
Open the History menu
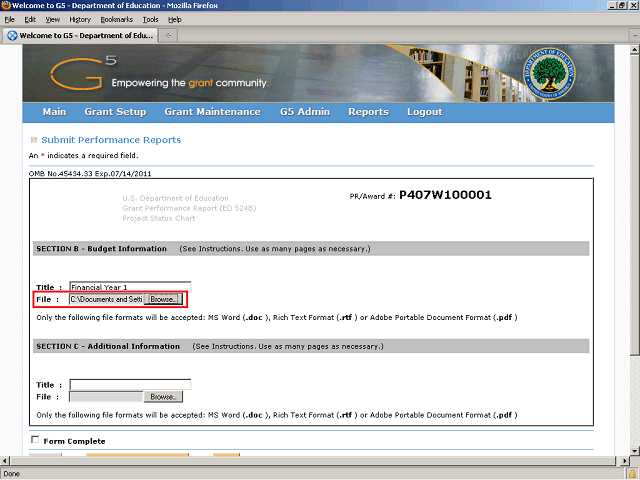(x=80, y=20)
